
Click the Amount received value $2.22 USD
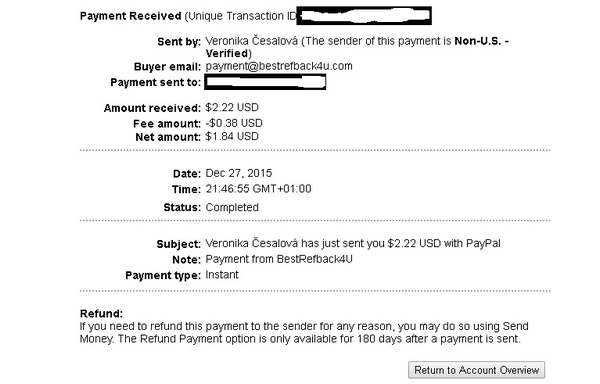click(x=232, y=107)
